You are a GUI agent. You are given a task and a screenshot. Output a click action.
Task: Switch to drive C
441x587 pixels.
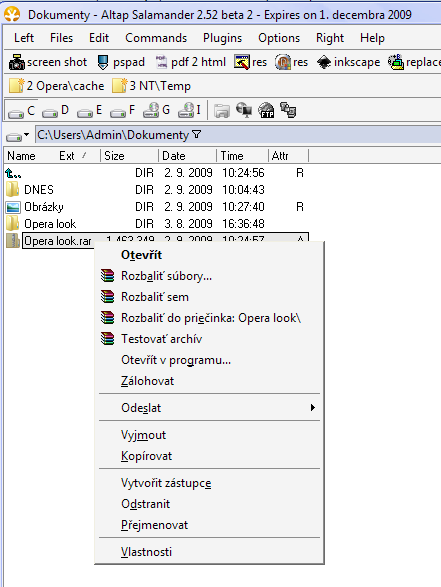(x=21, y=110)
